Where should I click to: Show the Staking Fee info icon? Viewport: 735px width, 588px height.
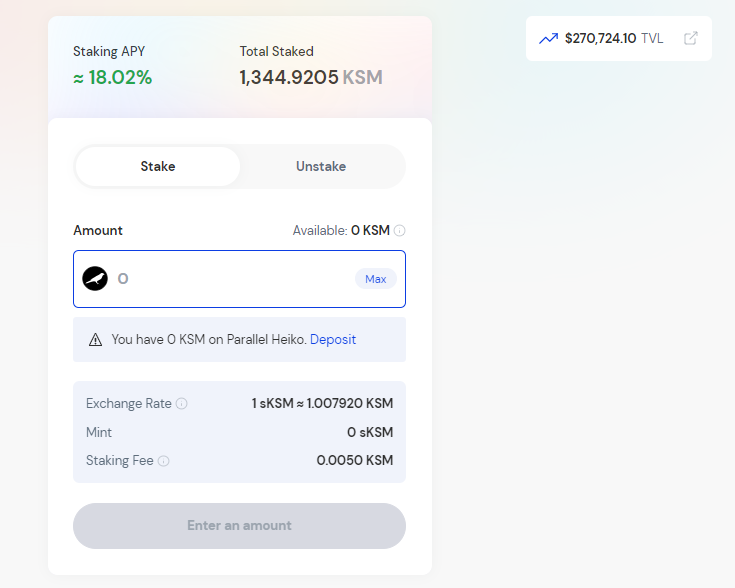pyautogui.click(x=164, y=461)
